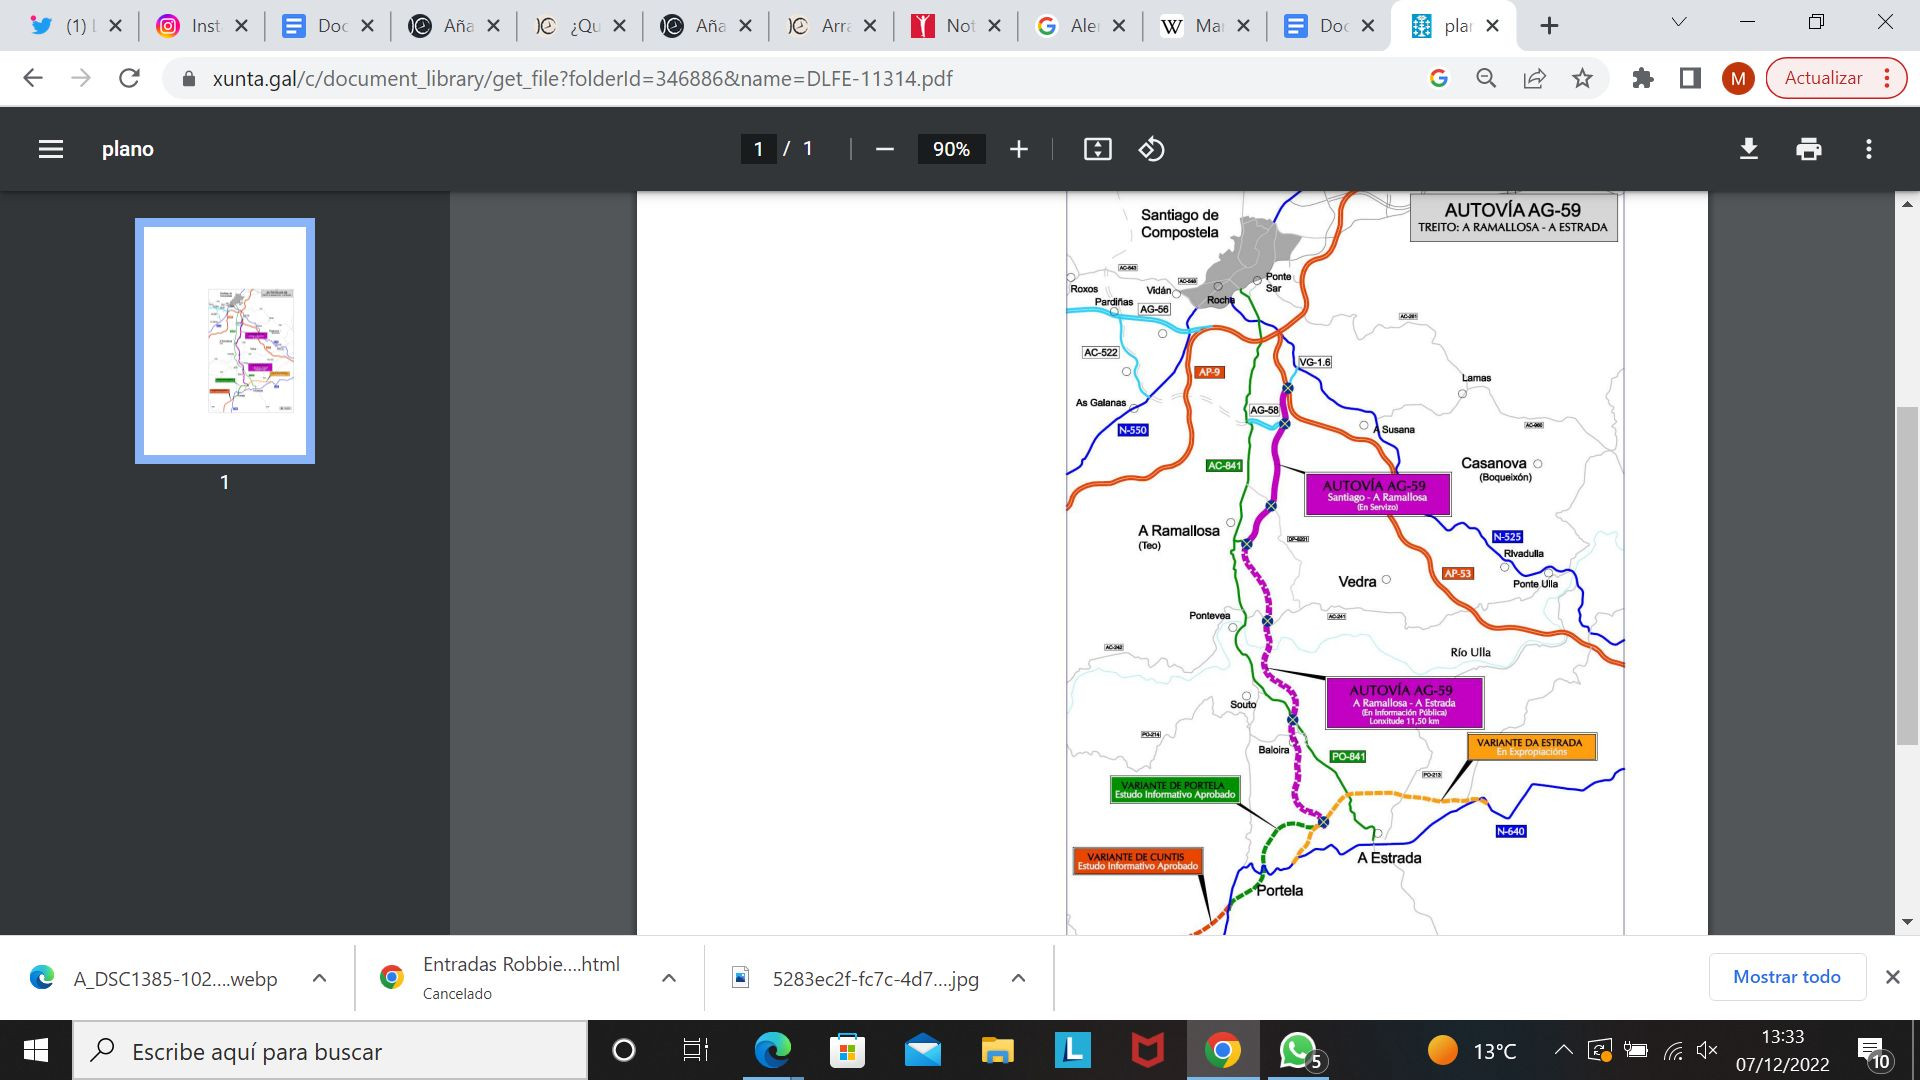Click the Mostrar todo downloads button

tap(1786, 977)
